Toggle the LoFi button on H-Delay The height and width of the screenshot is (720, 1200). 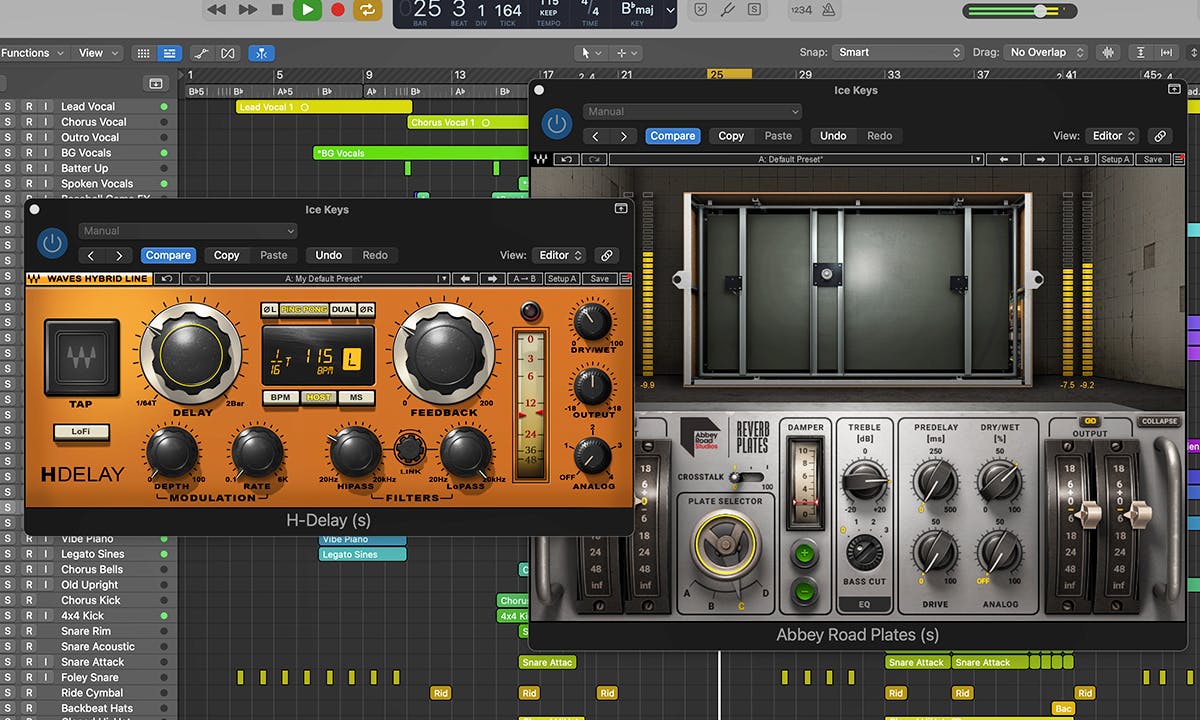tap(82, 432)
